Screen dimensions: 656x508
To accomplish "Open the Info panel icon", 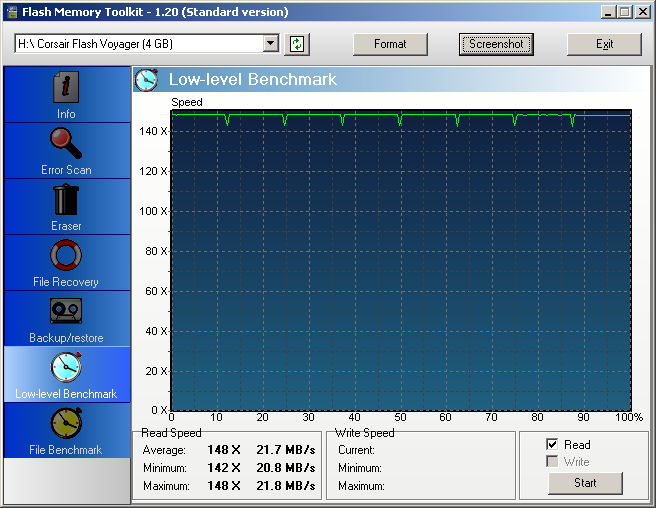I will pyautogui.click(x=66, y=87).
